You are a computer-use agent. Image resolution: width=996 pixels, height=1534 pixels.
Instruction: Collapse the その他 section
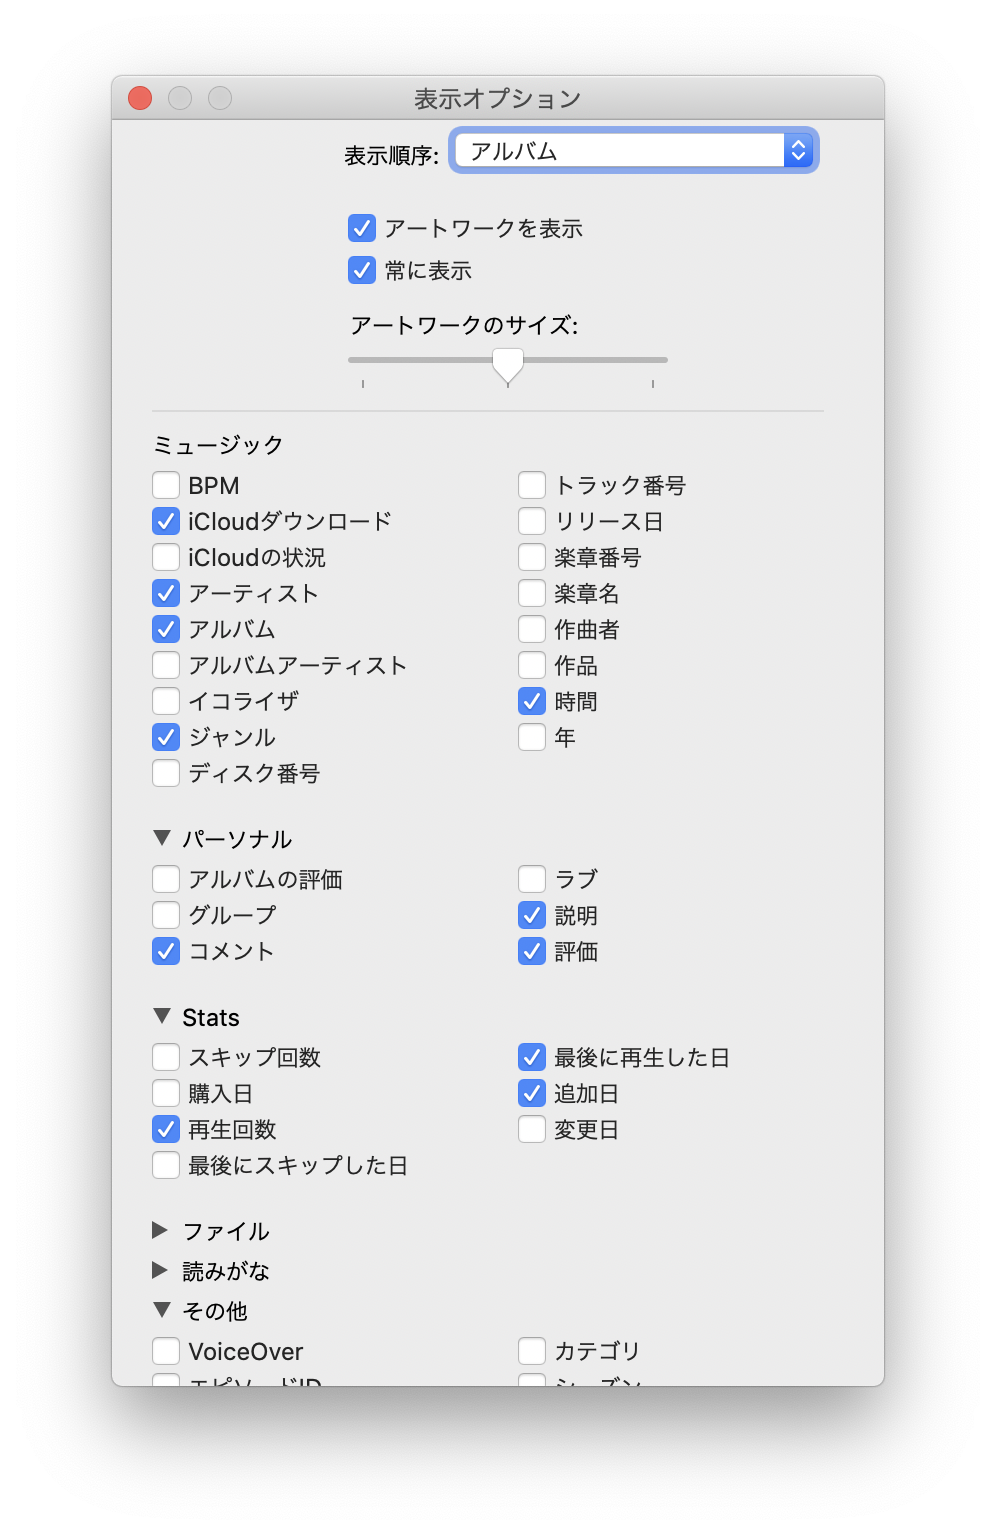162,1310
